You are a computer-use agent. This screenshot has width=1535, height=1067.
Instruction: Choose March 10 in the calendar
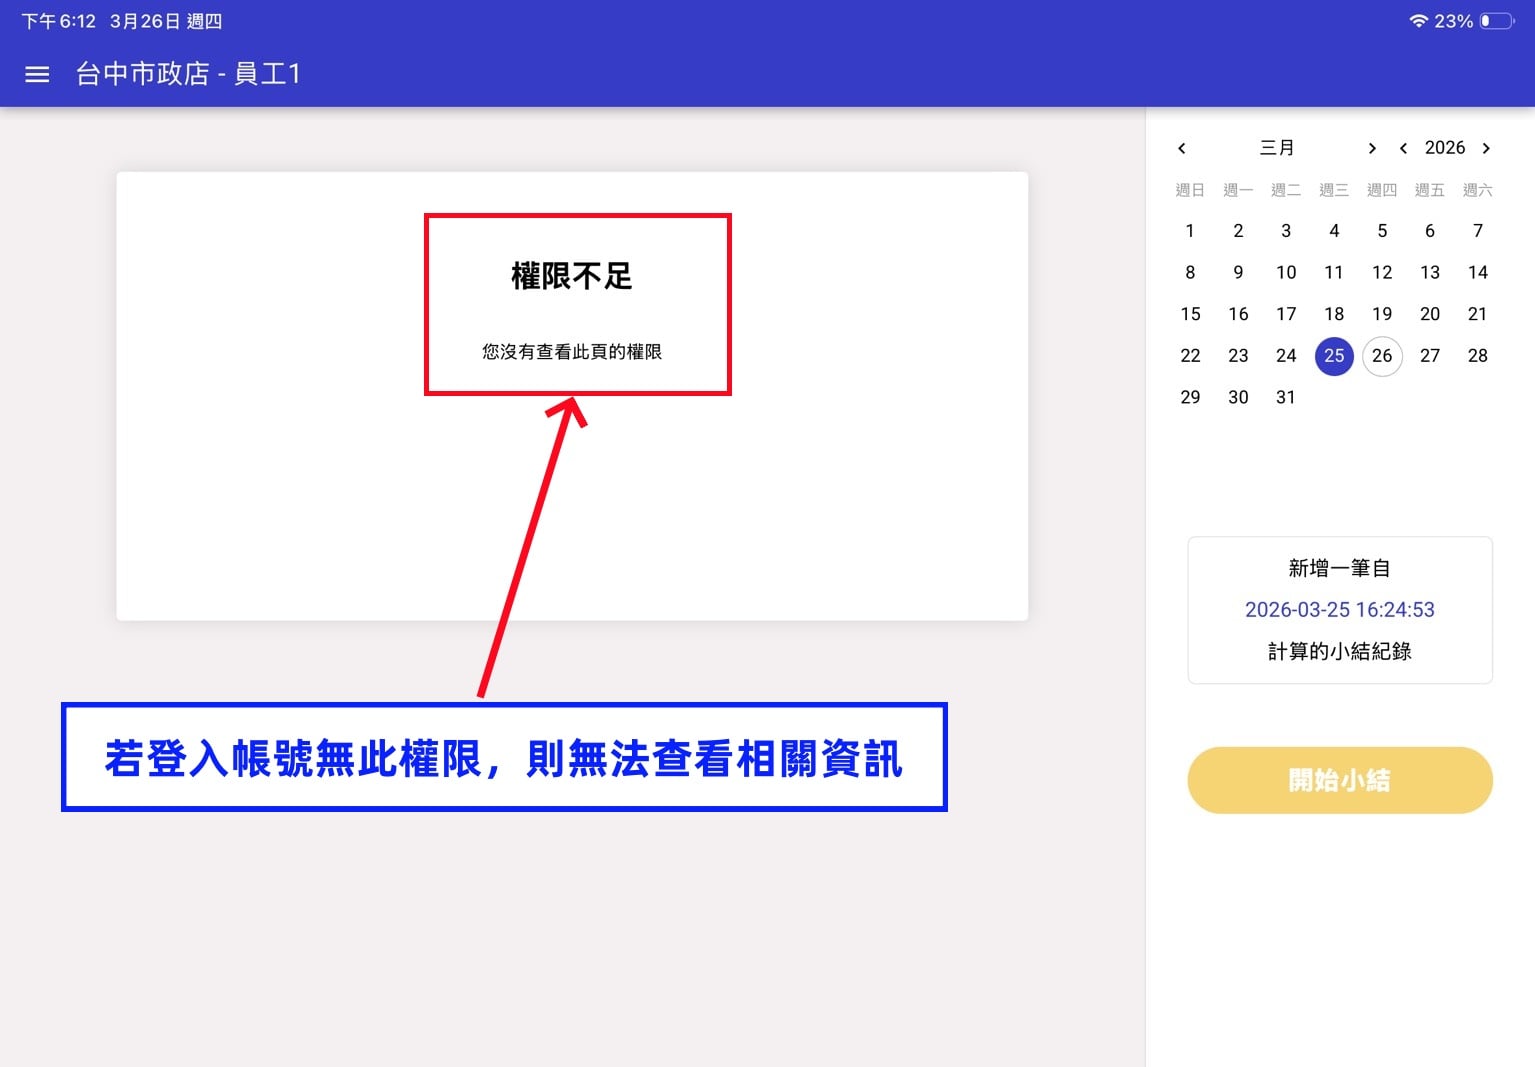(x=1286, y=272)
